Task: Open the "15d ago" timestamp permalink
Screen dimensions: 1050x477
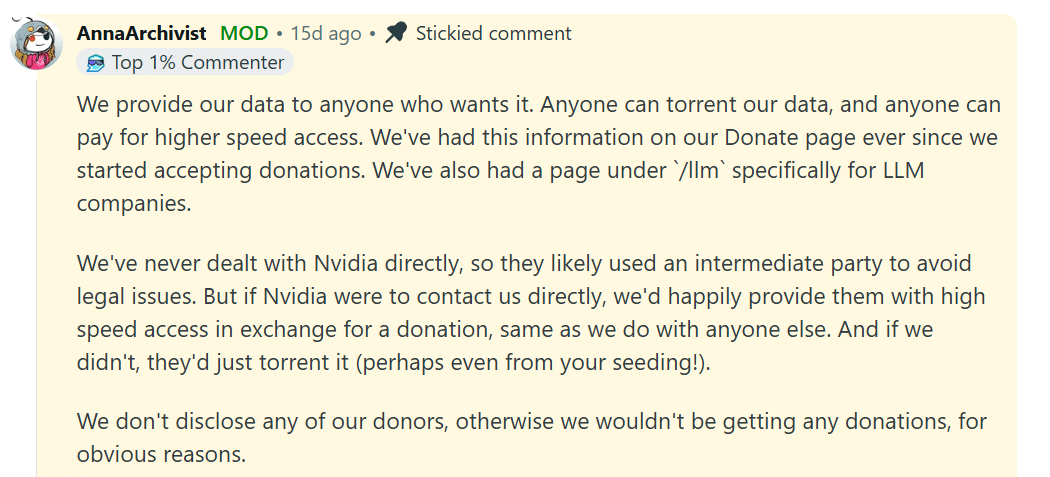Action: [x=325, y=33]
